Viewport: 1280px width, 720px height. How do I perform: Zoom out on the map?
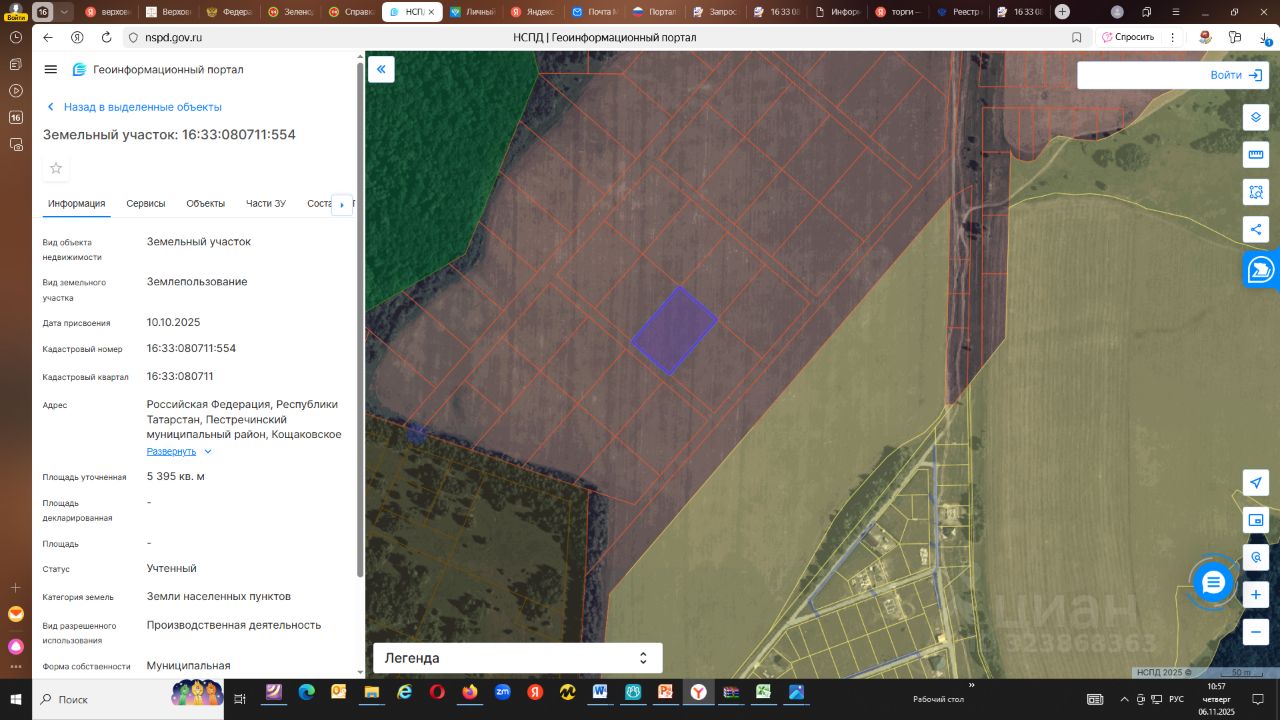(1256, 632)
